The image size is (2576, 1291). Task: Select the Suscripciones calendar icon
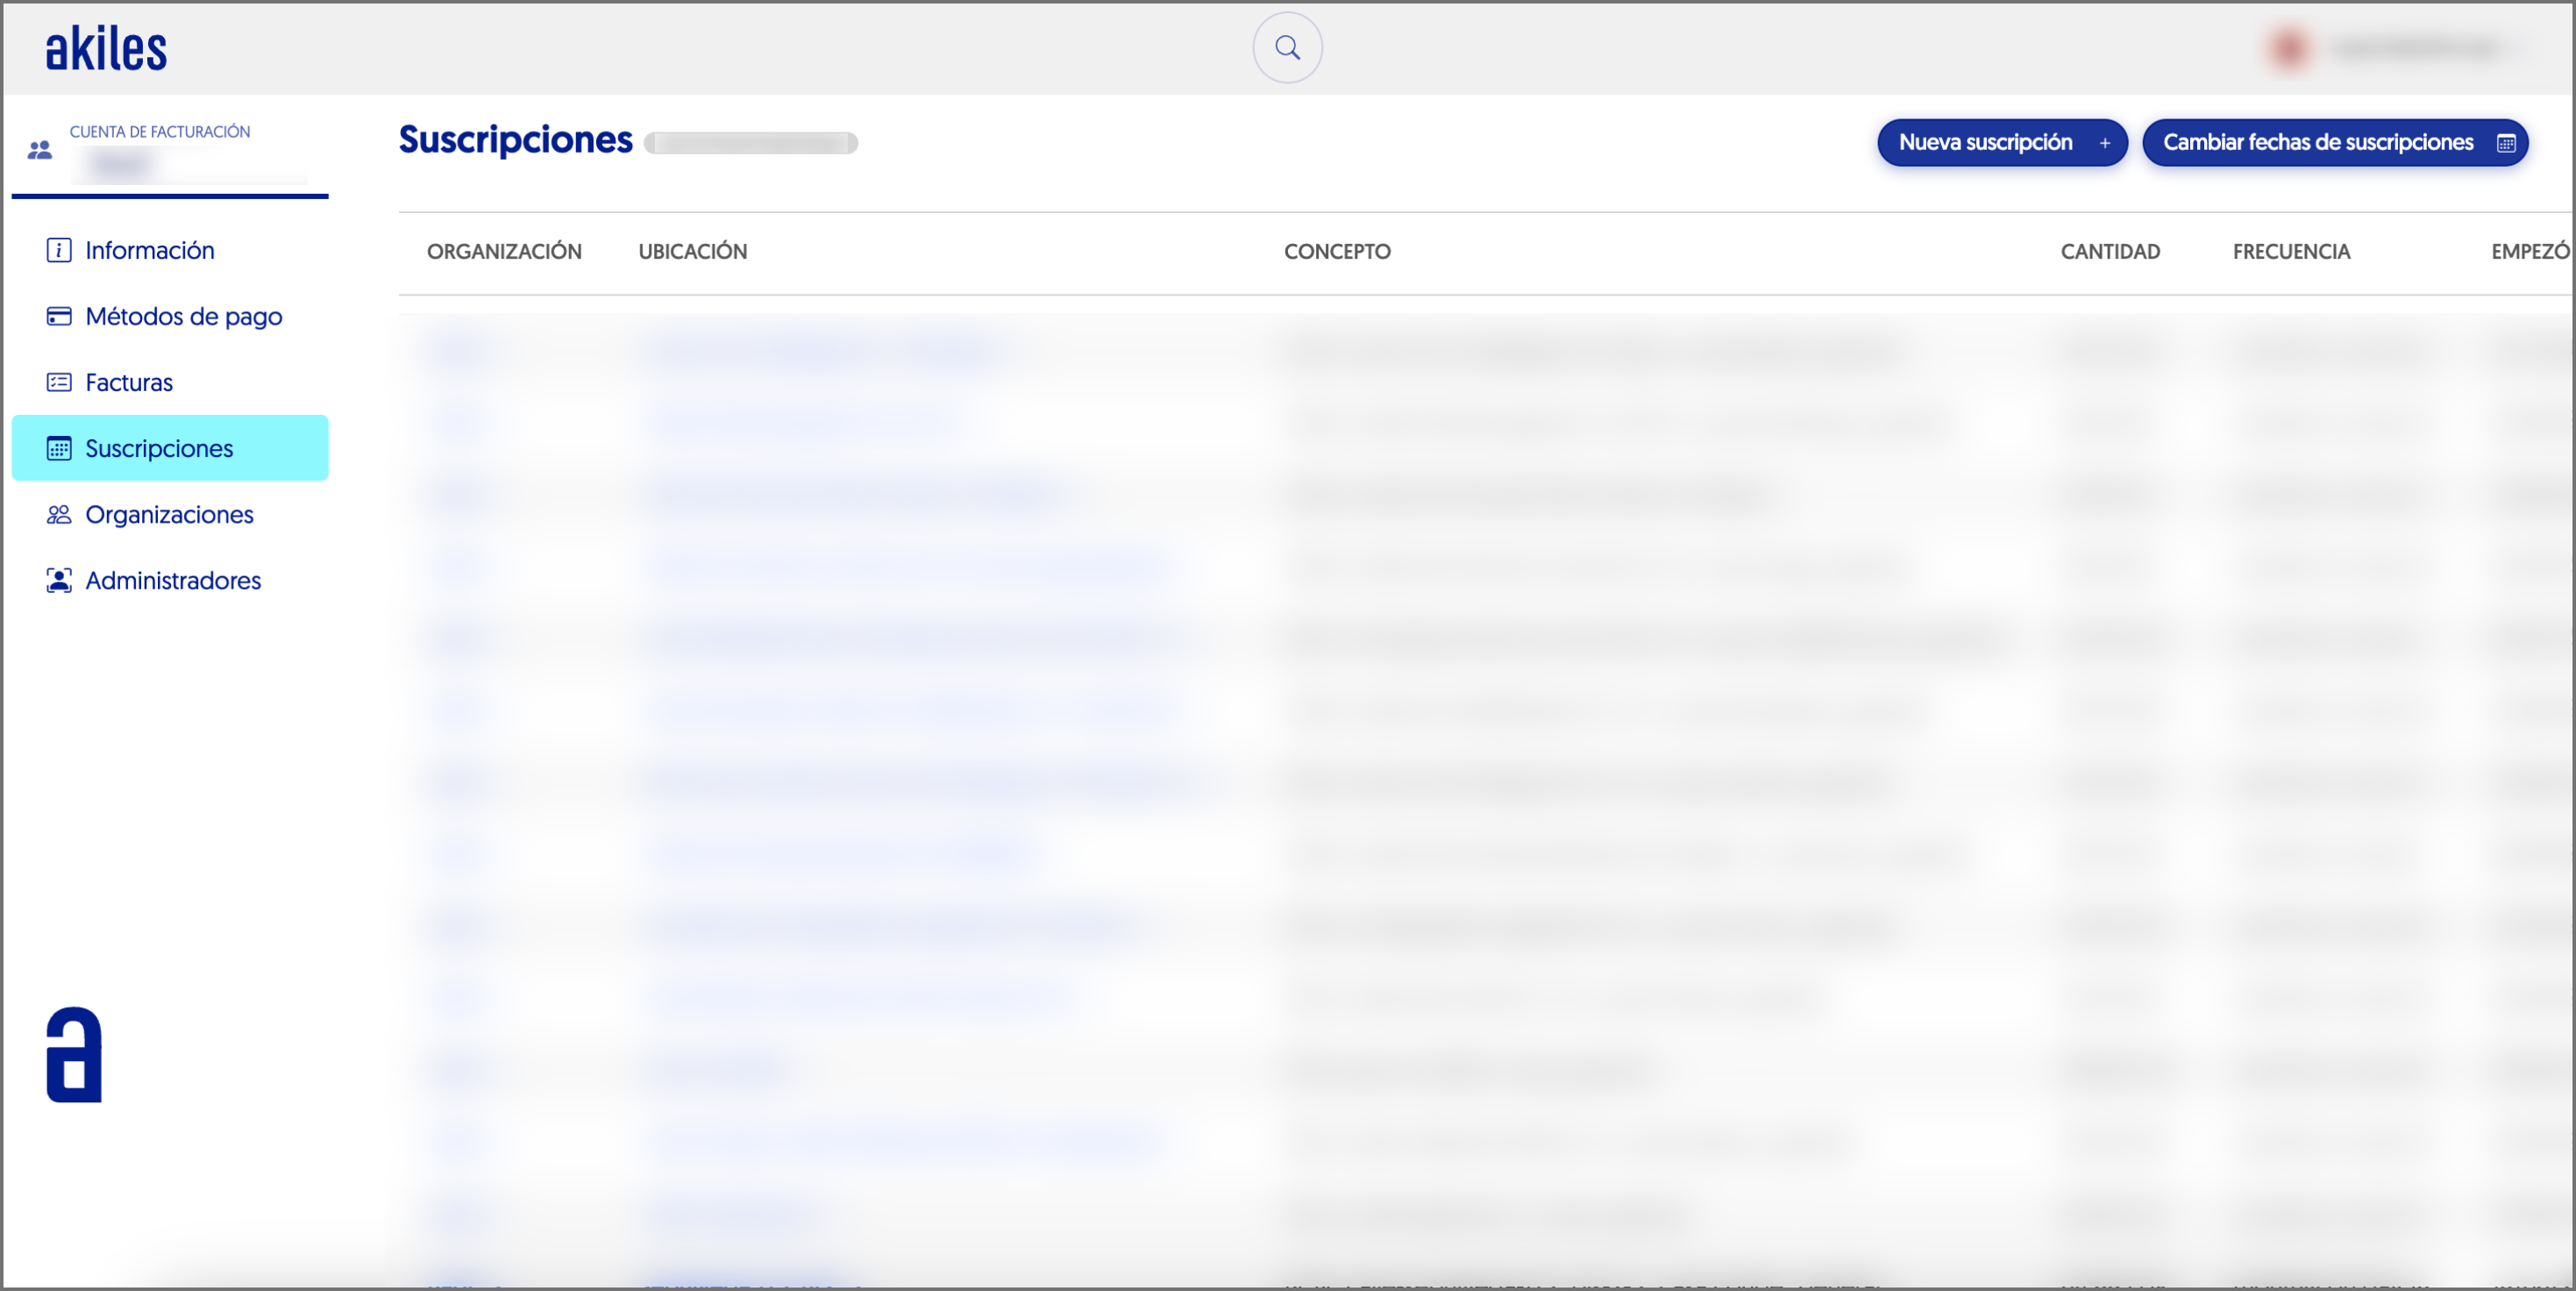[58, 448]
